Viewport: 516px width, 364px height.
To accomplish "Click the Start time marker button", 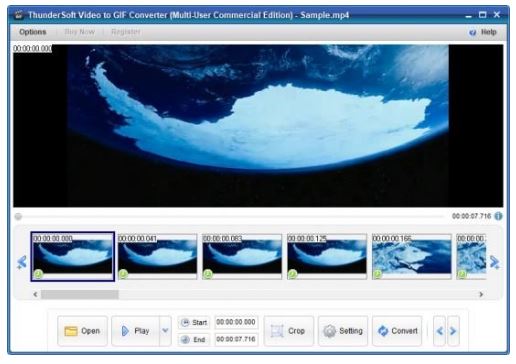I will tap(194, 322).
